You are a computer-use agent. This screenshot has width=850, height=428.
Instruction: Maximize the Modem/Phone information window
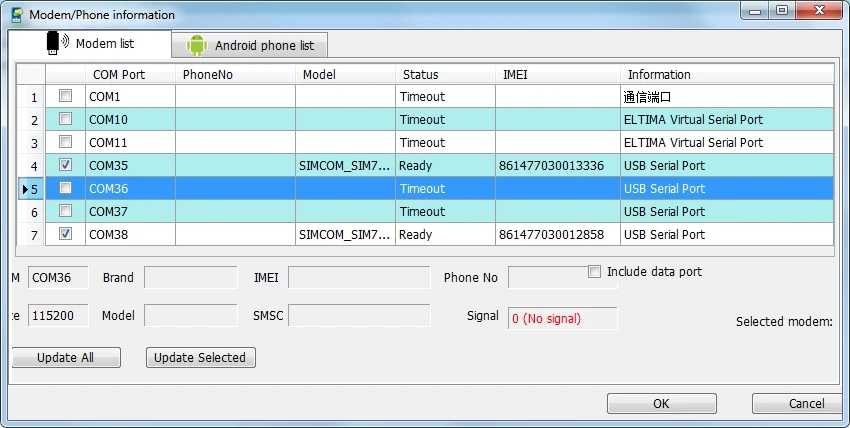pyautogui.click(x=782, y=10)
